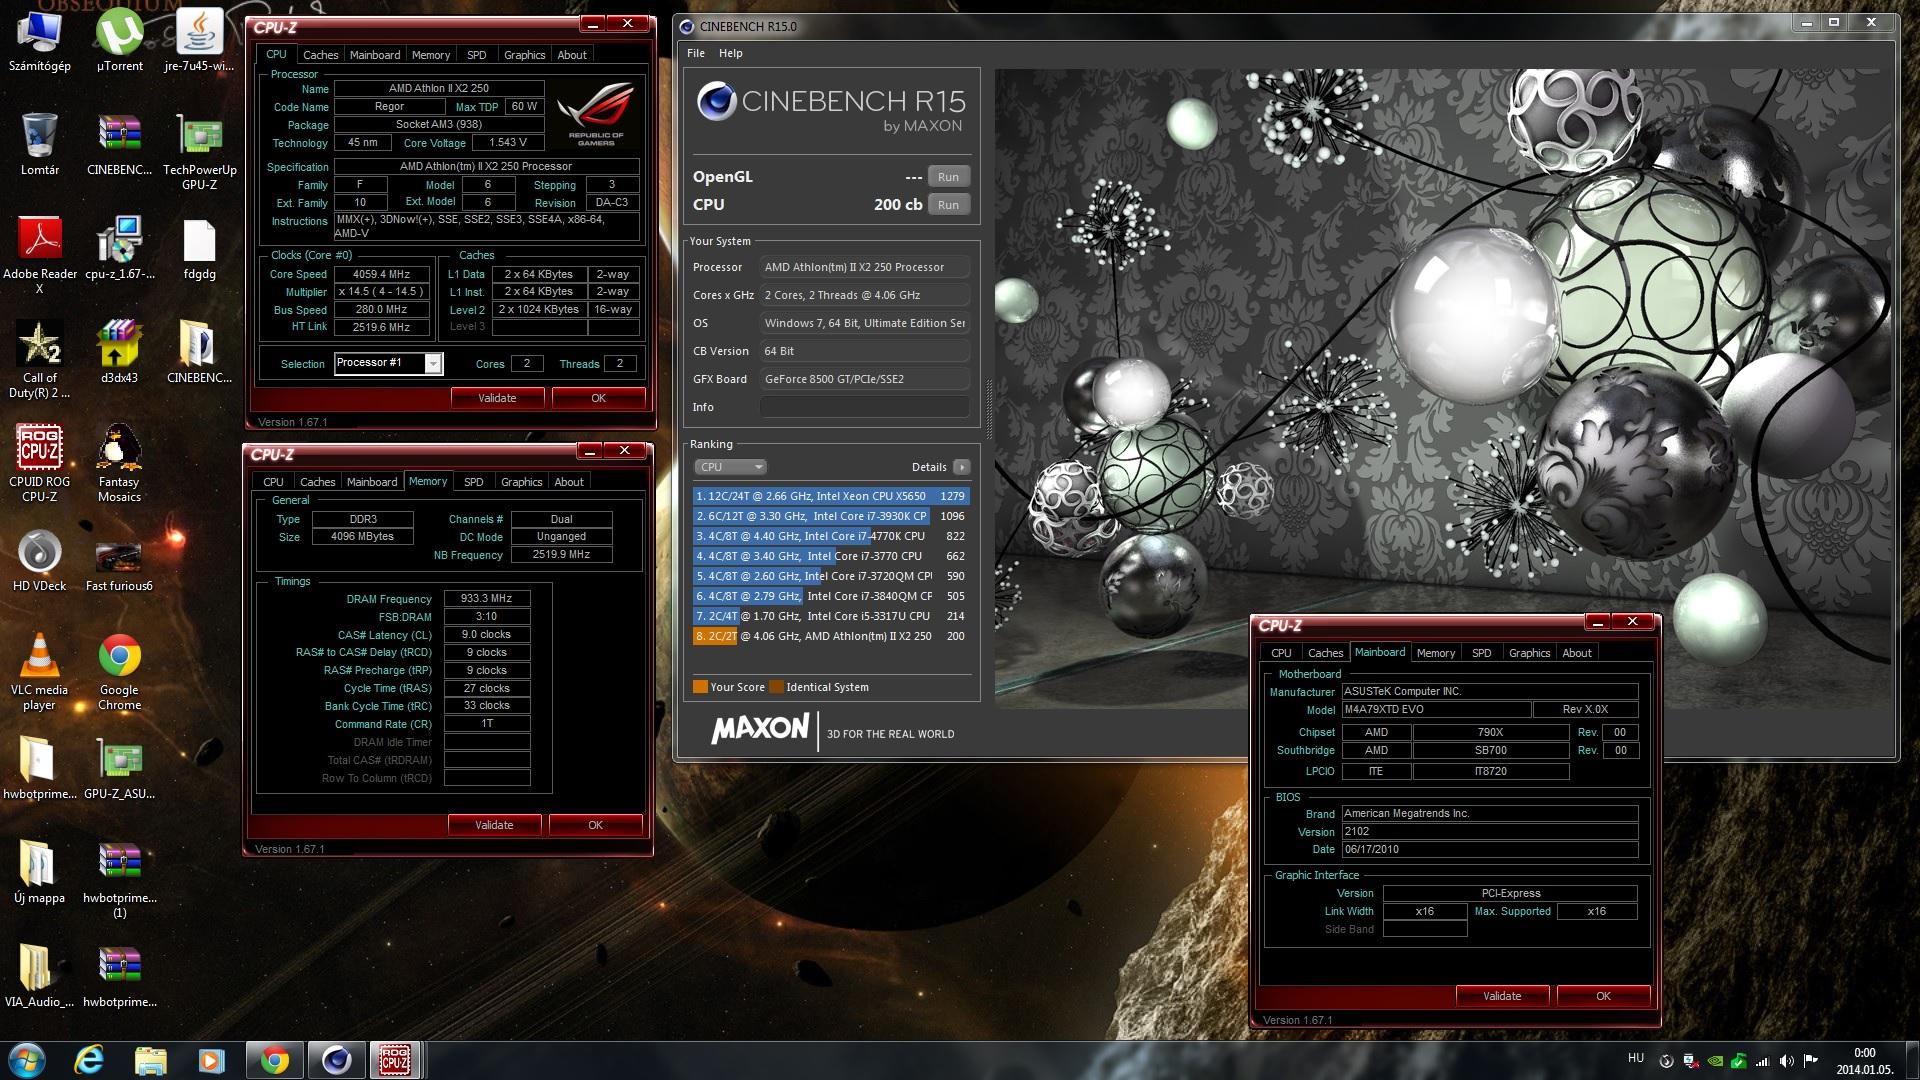
Task: Open the fdgdg file icon
Action: (x=199, y=248)
